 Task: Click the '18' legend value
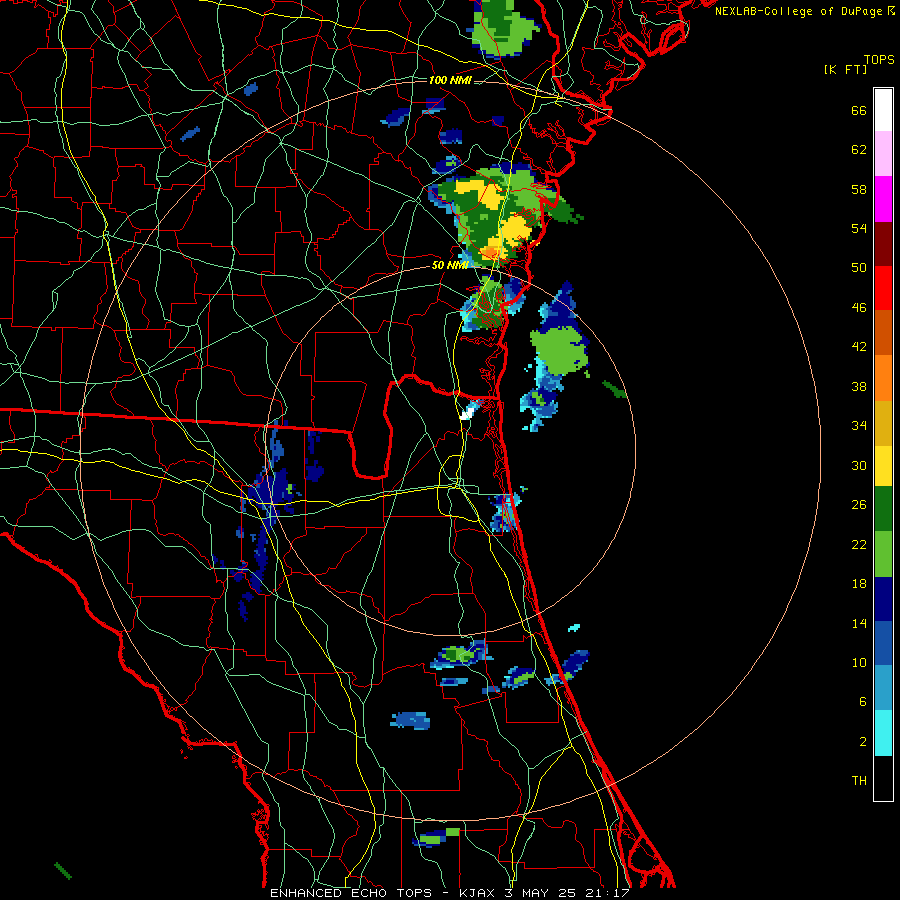(x=859, y=584)
